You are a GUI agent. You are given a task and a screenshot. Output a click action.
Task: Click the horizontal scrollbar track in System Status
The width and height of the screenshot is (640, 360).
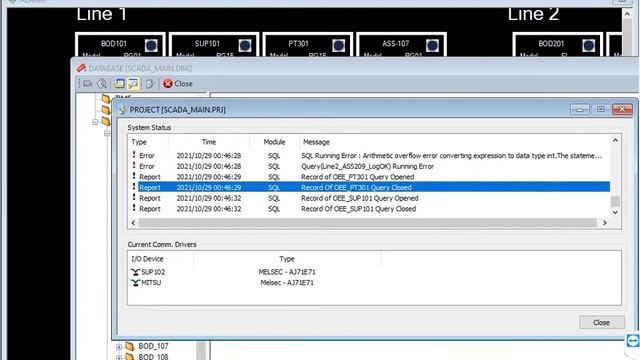pos(367,223)
